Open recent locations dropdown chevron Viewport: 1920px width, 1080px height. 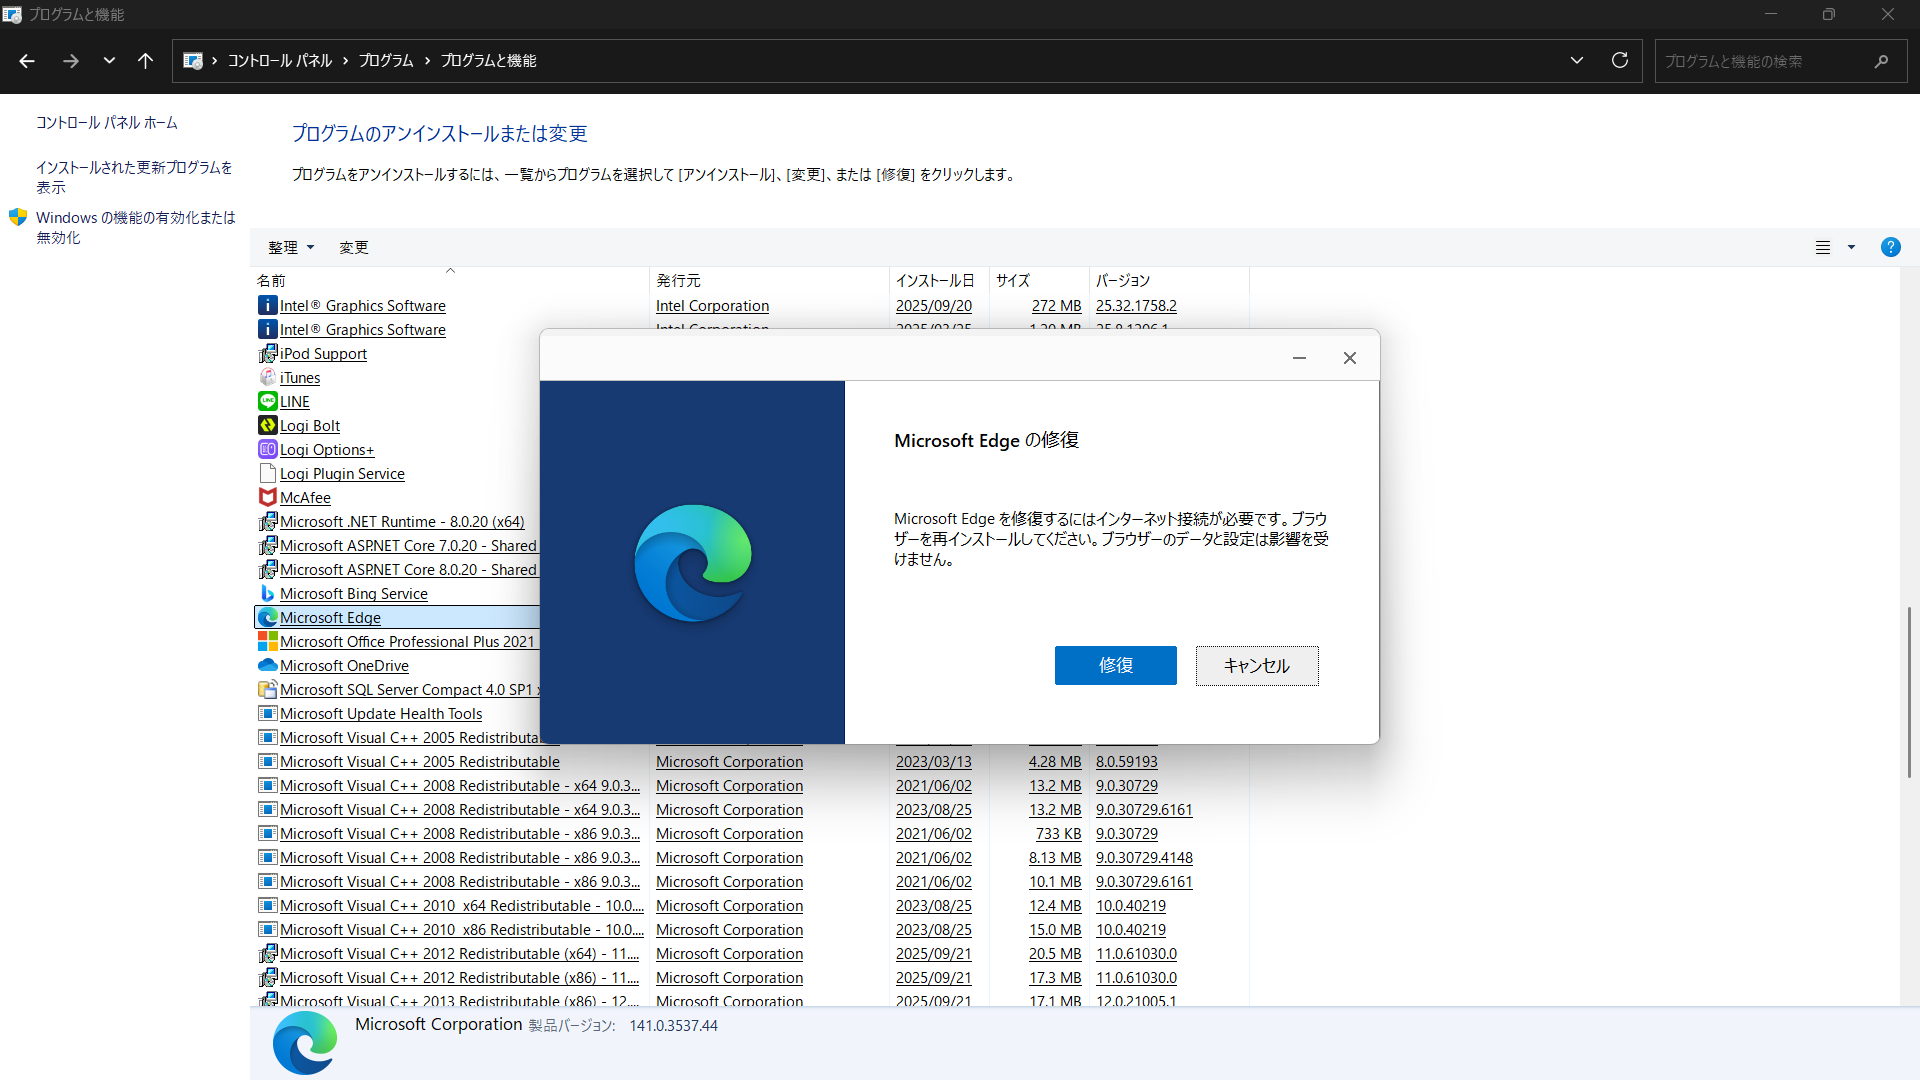[109, 61]
